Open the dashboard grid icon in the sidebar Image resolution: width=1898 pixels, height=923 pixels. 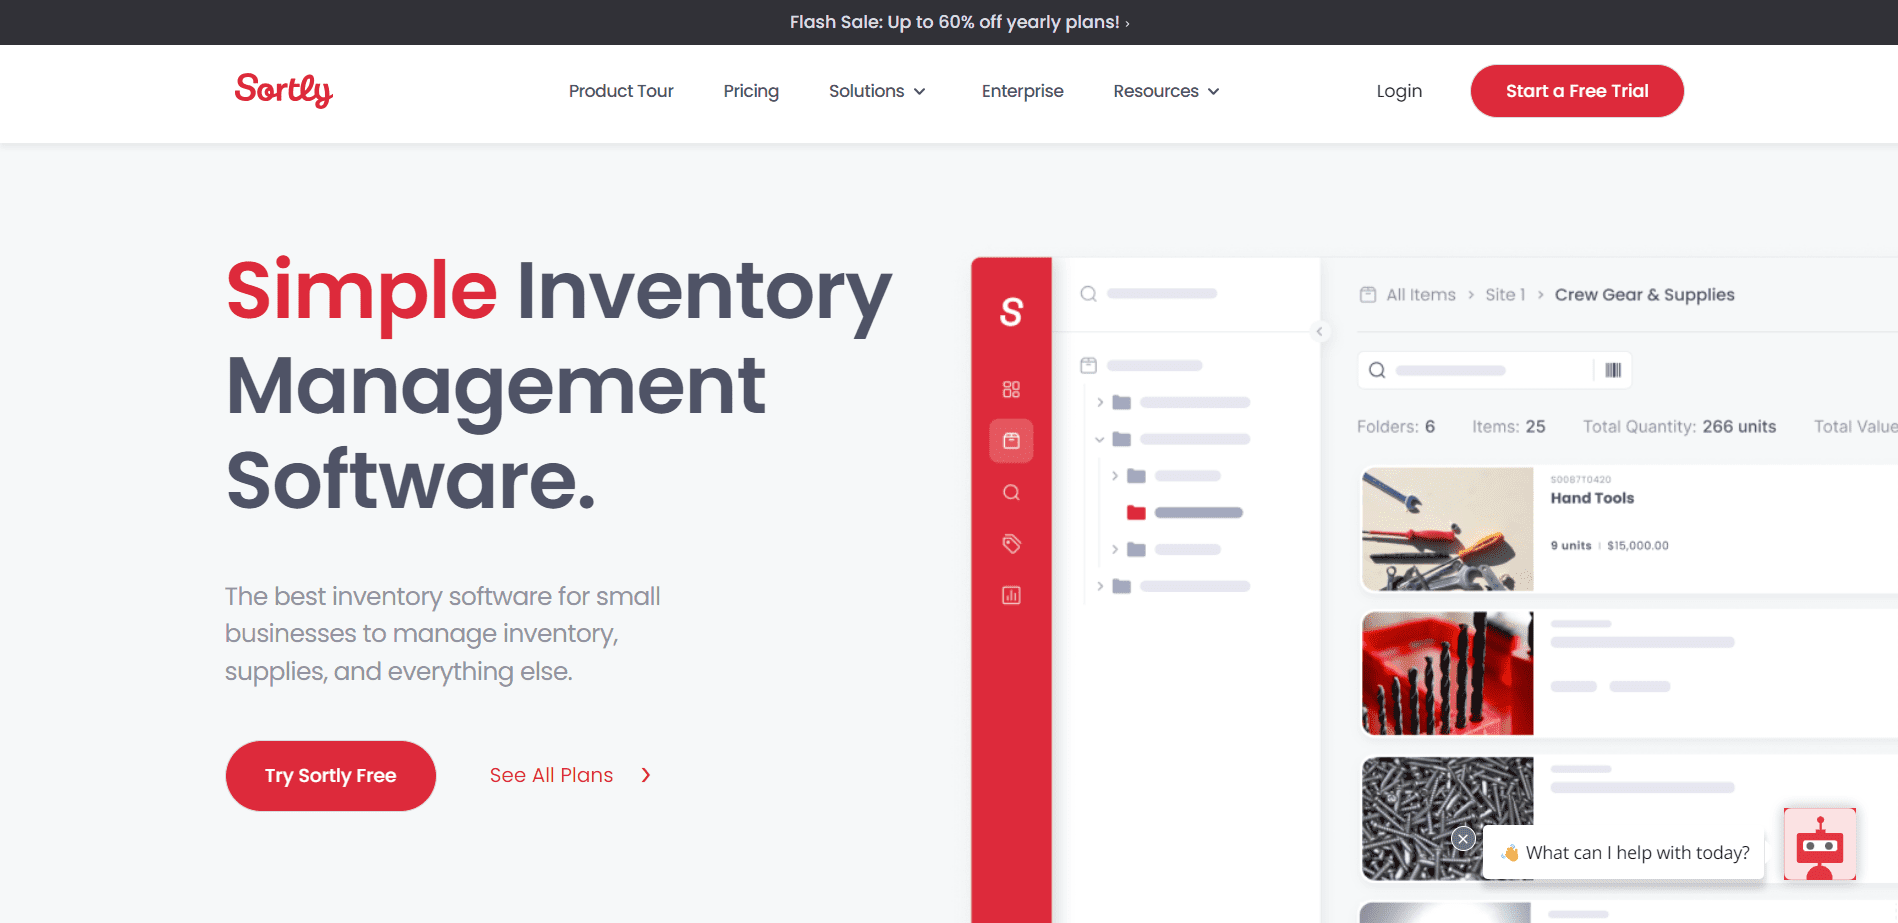pos(1011,389)
